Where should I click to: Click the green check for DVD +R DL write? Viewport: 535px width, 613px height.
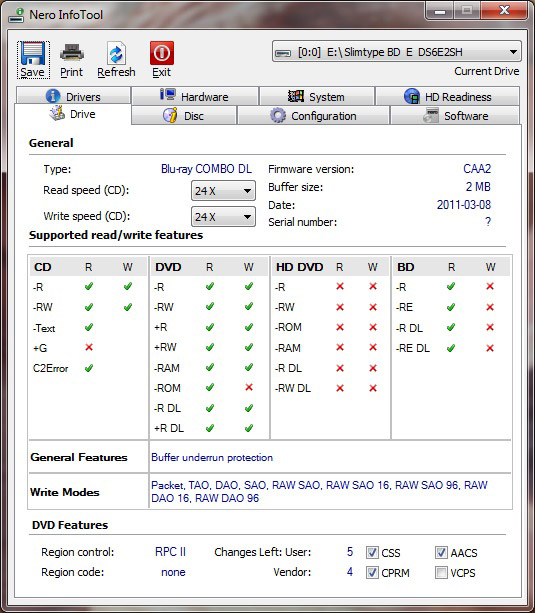tap(249, 428)
